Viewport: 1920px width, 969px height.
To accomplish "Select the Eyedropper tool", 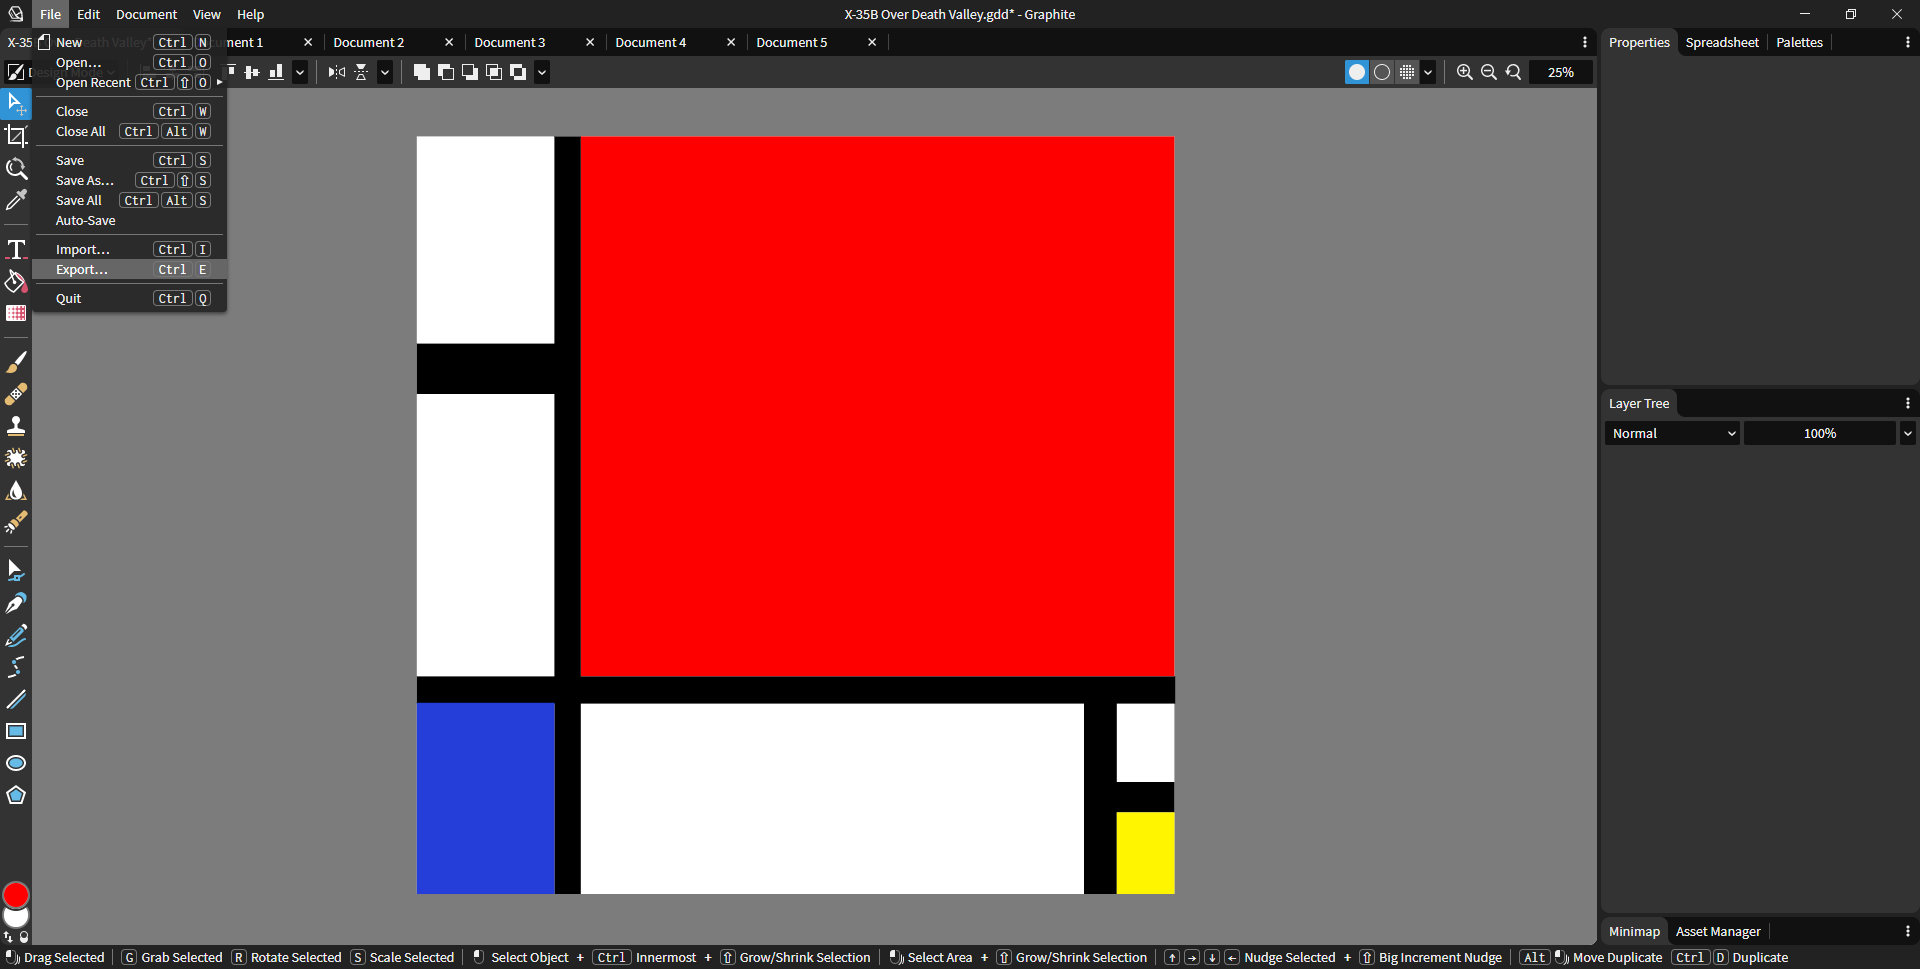I will tap(16, 200).
